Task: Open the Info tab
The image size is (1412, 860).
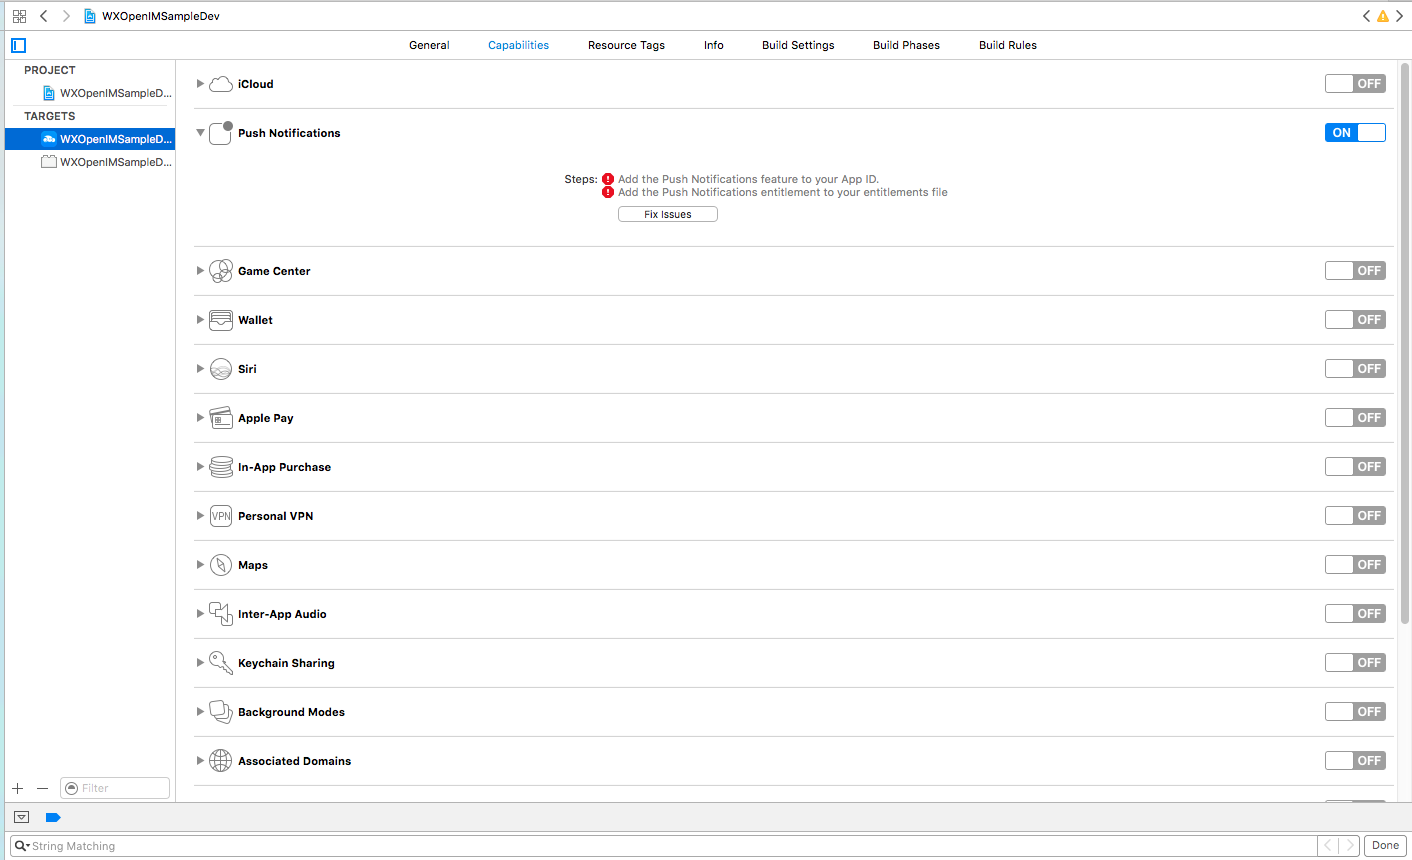Action: point(714,45)
